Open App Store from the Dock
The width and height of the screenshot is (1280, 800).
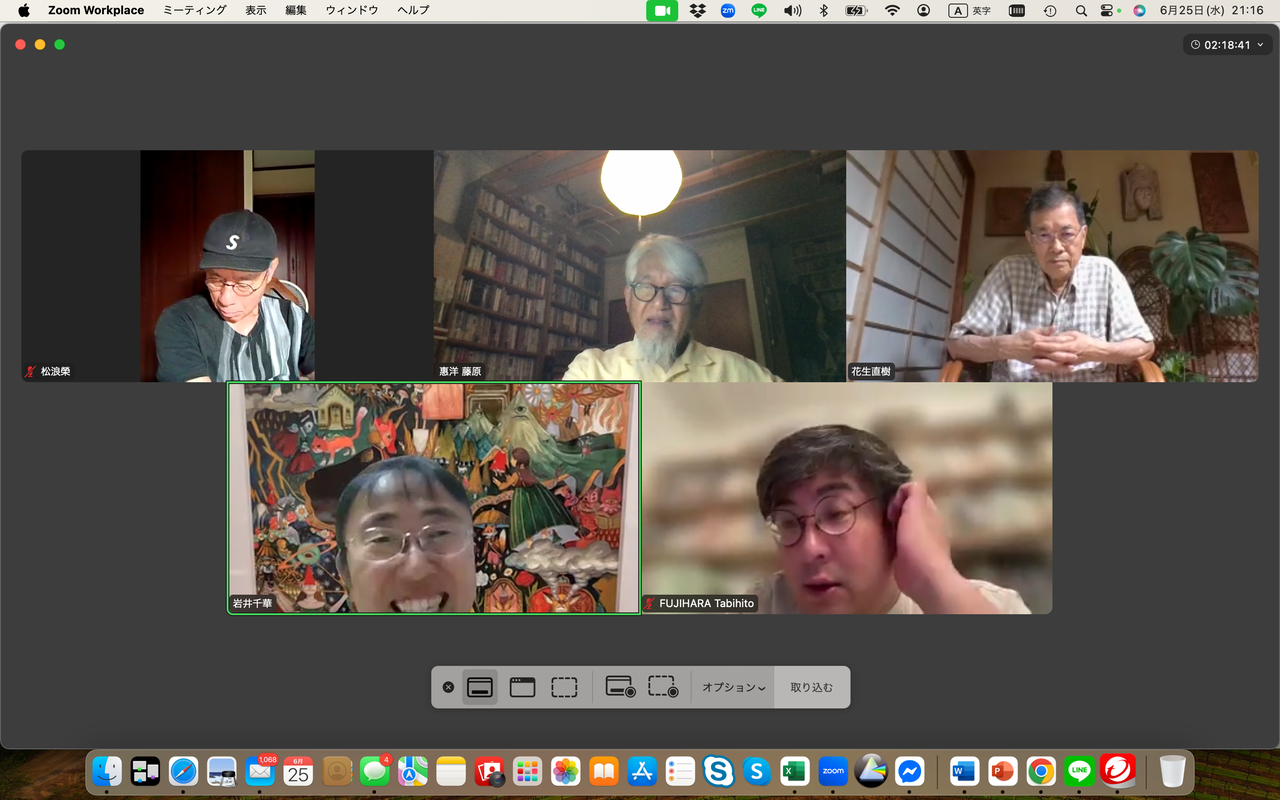coord(642,771)
